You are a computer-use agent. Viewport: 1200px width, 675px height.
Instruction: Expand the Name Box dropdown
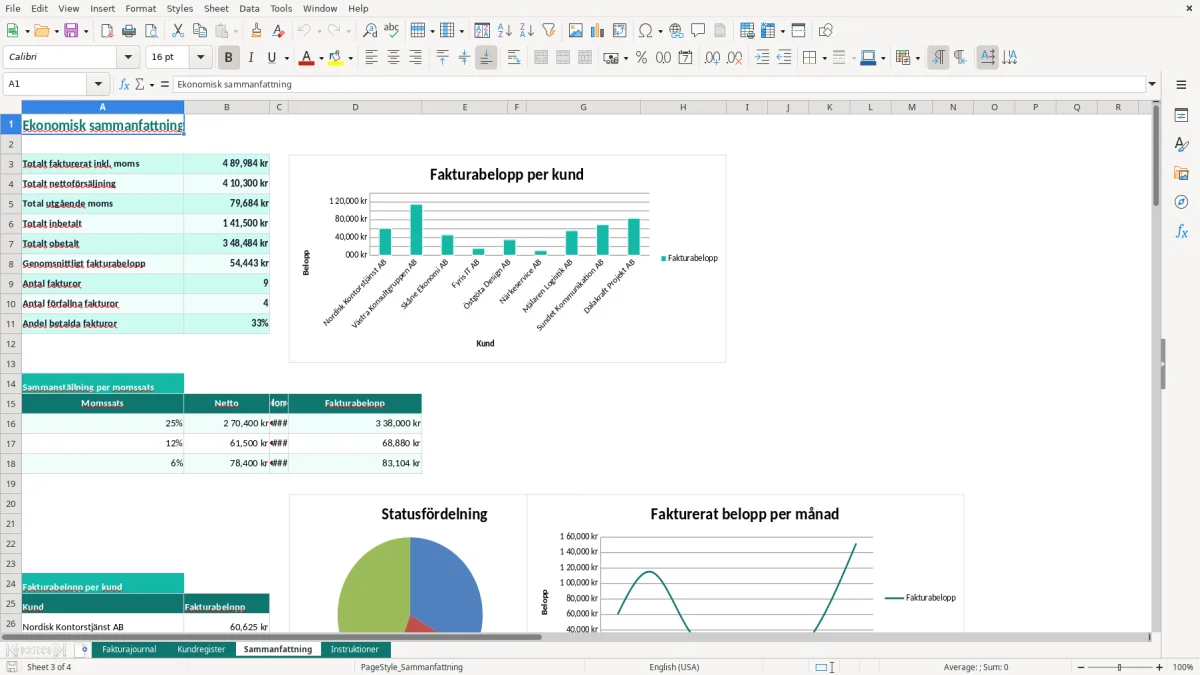[x=98, y=84]
